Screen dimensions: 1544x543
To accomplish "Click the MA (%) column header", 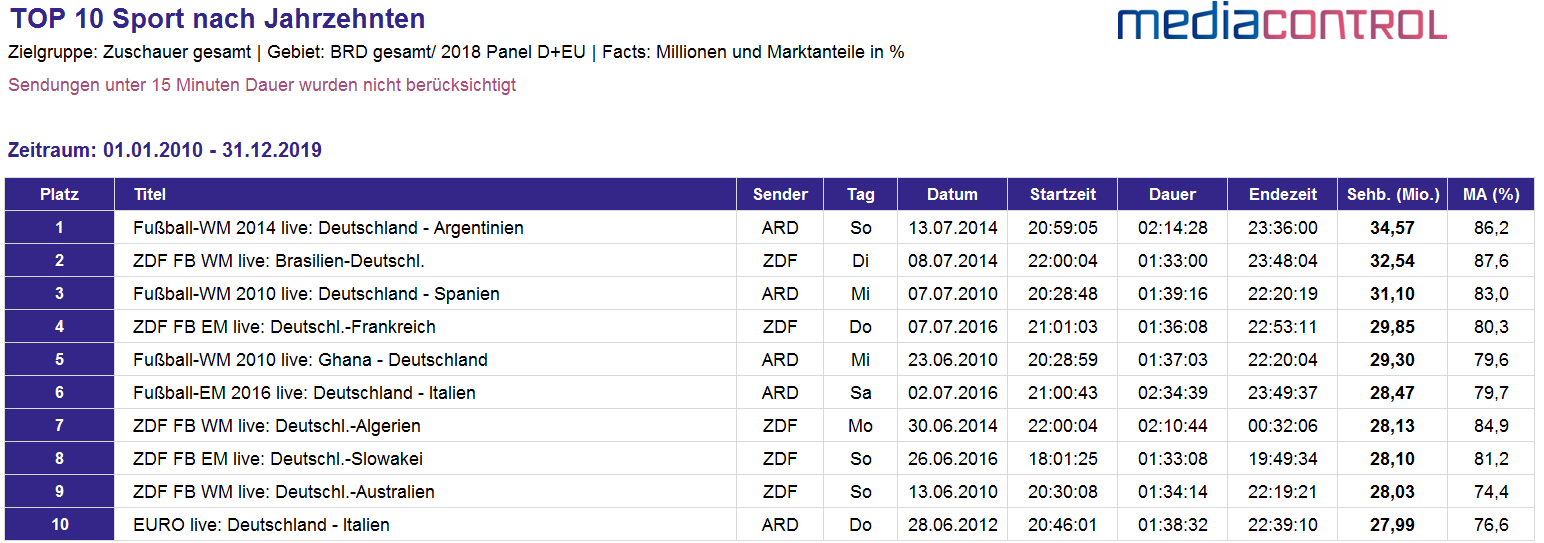I will tap(1491, 194).
